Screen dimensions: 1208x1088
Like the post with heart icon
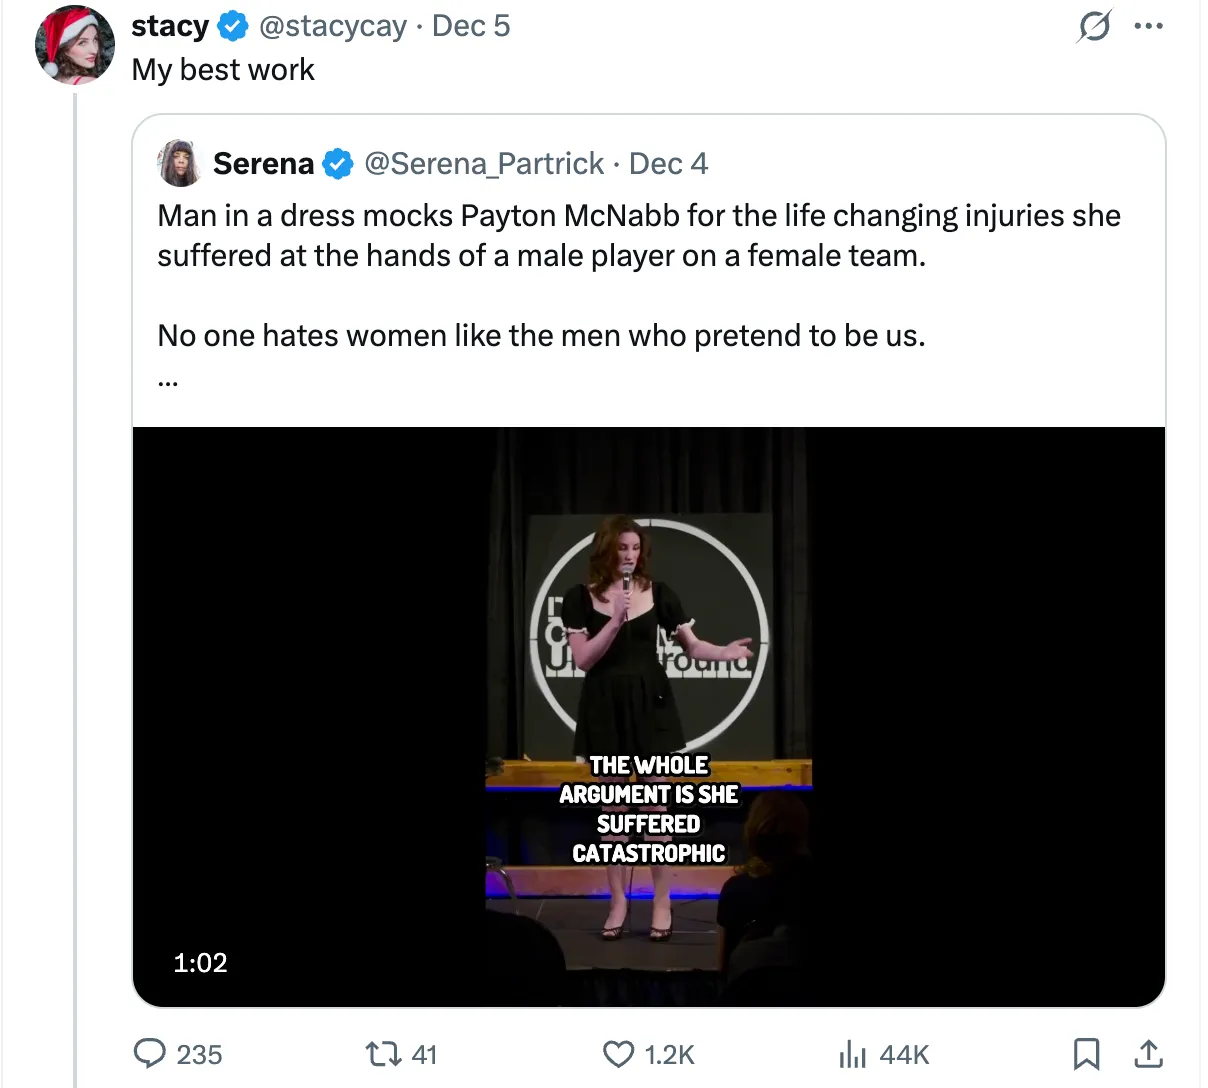619,1054
